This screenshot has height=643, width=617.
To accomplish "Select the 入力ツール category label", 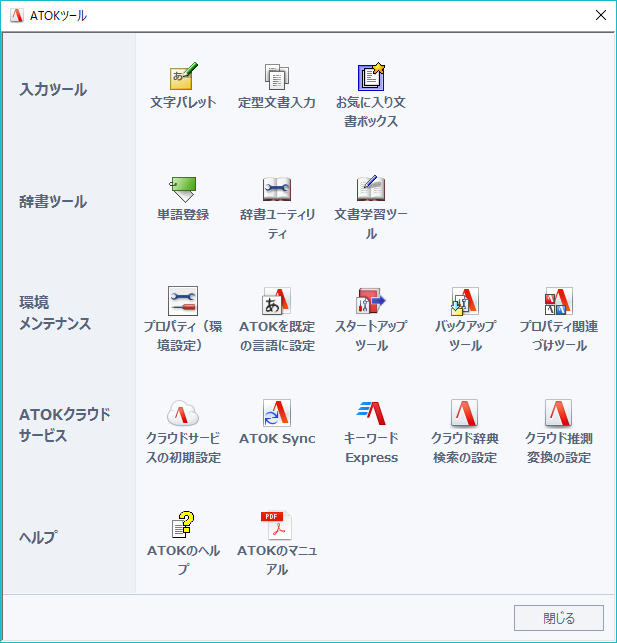I will tap(53, 89).
